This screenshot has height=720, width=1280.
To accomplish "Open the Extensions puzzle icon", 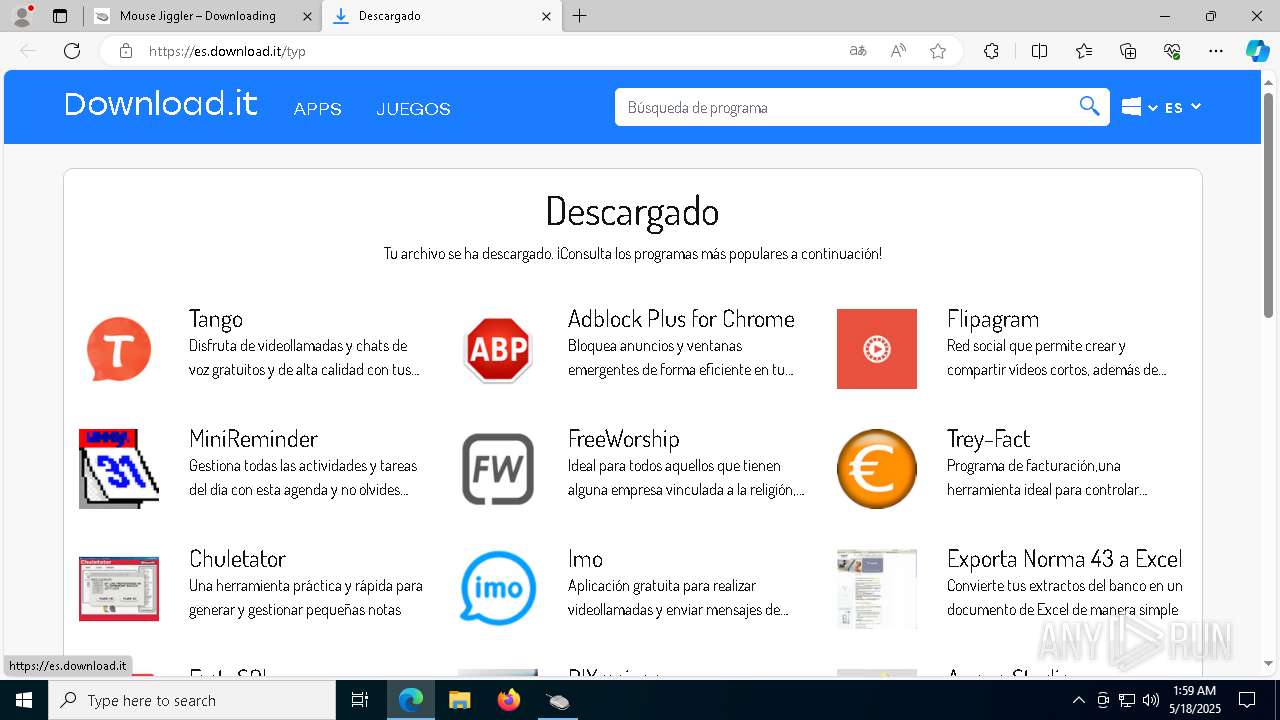I will [991, 51].
